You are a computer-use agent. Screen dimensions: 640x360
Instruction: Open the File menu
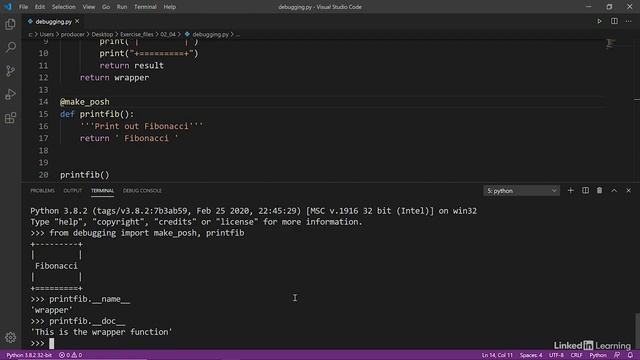[23, 7]
